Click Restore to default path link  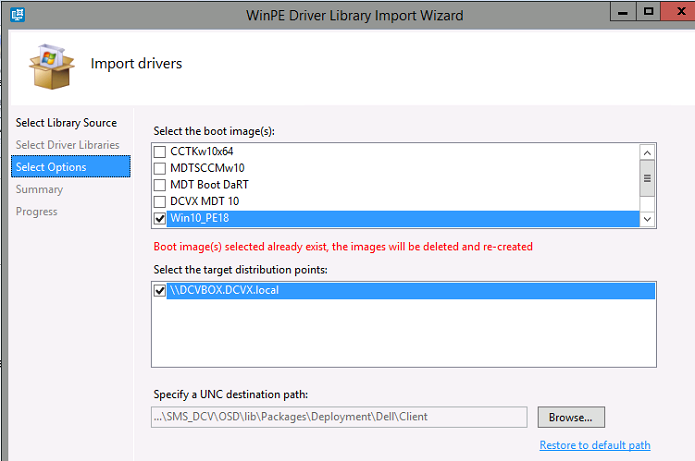point(595,445)
